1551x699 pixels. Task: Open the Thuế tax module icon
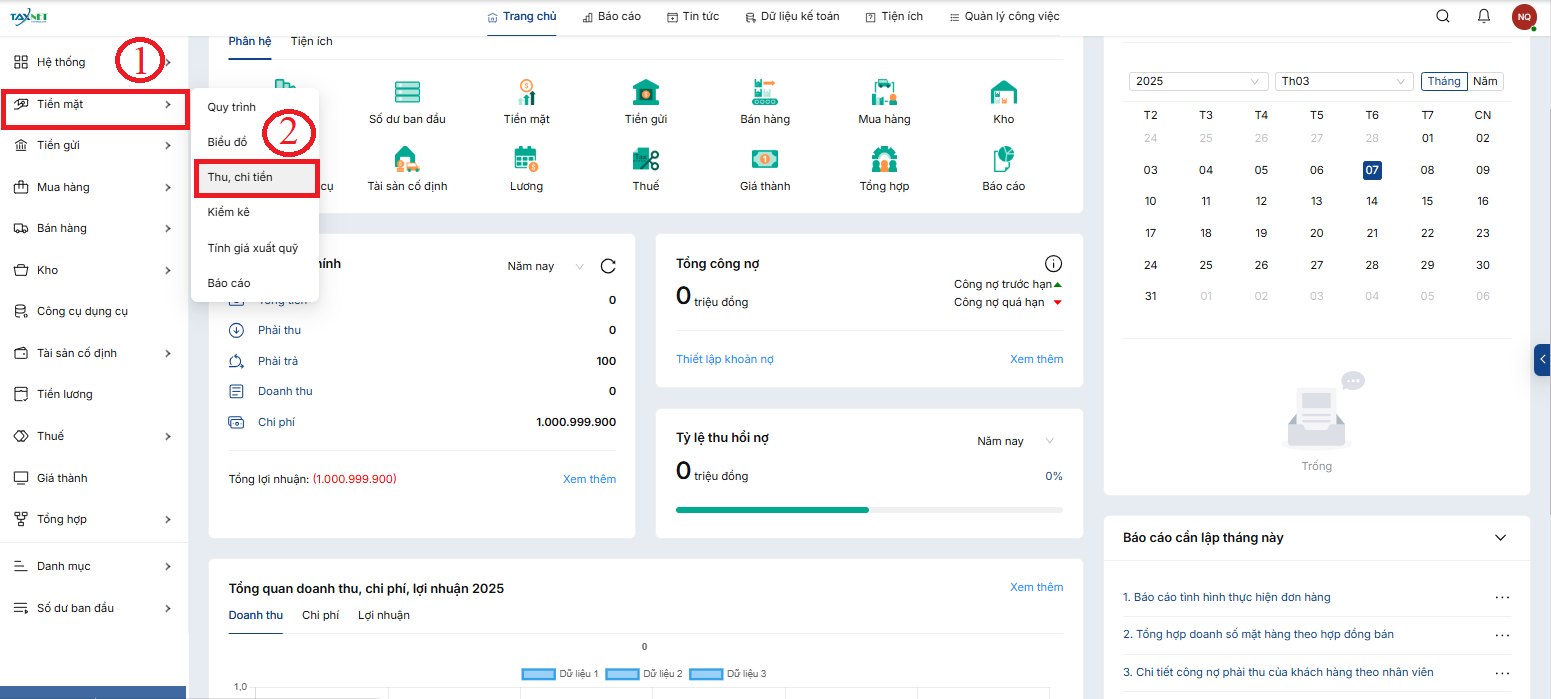click(645, 160)
